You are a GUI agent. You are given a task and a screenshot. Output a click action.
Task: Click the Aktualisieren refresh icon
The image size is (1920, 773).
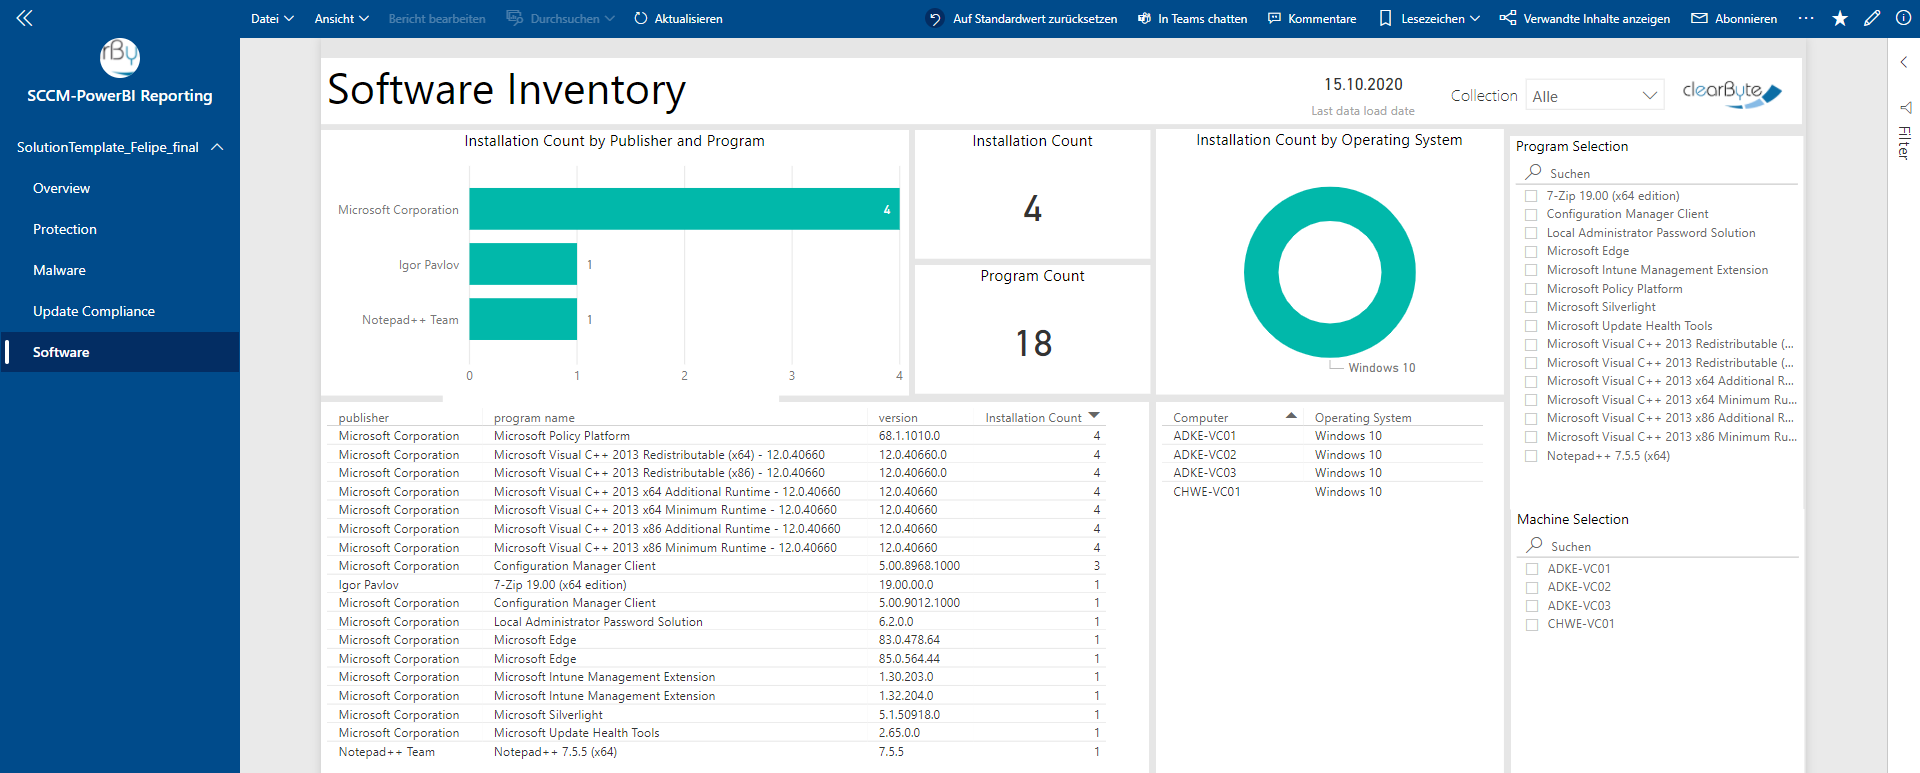(641, 18)
